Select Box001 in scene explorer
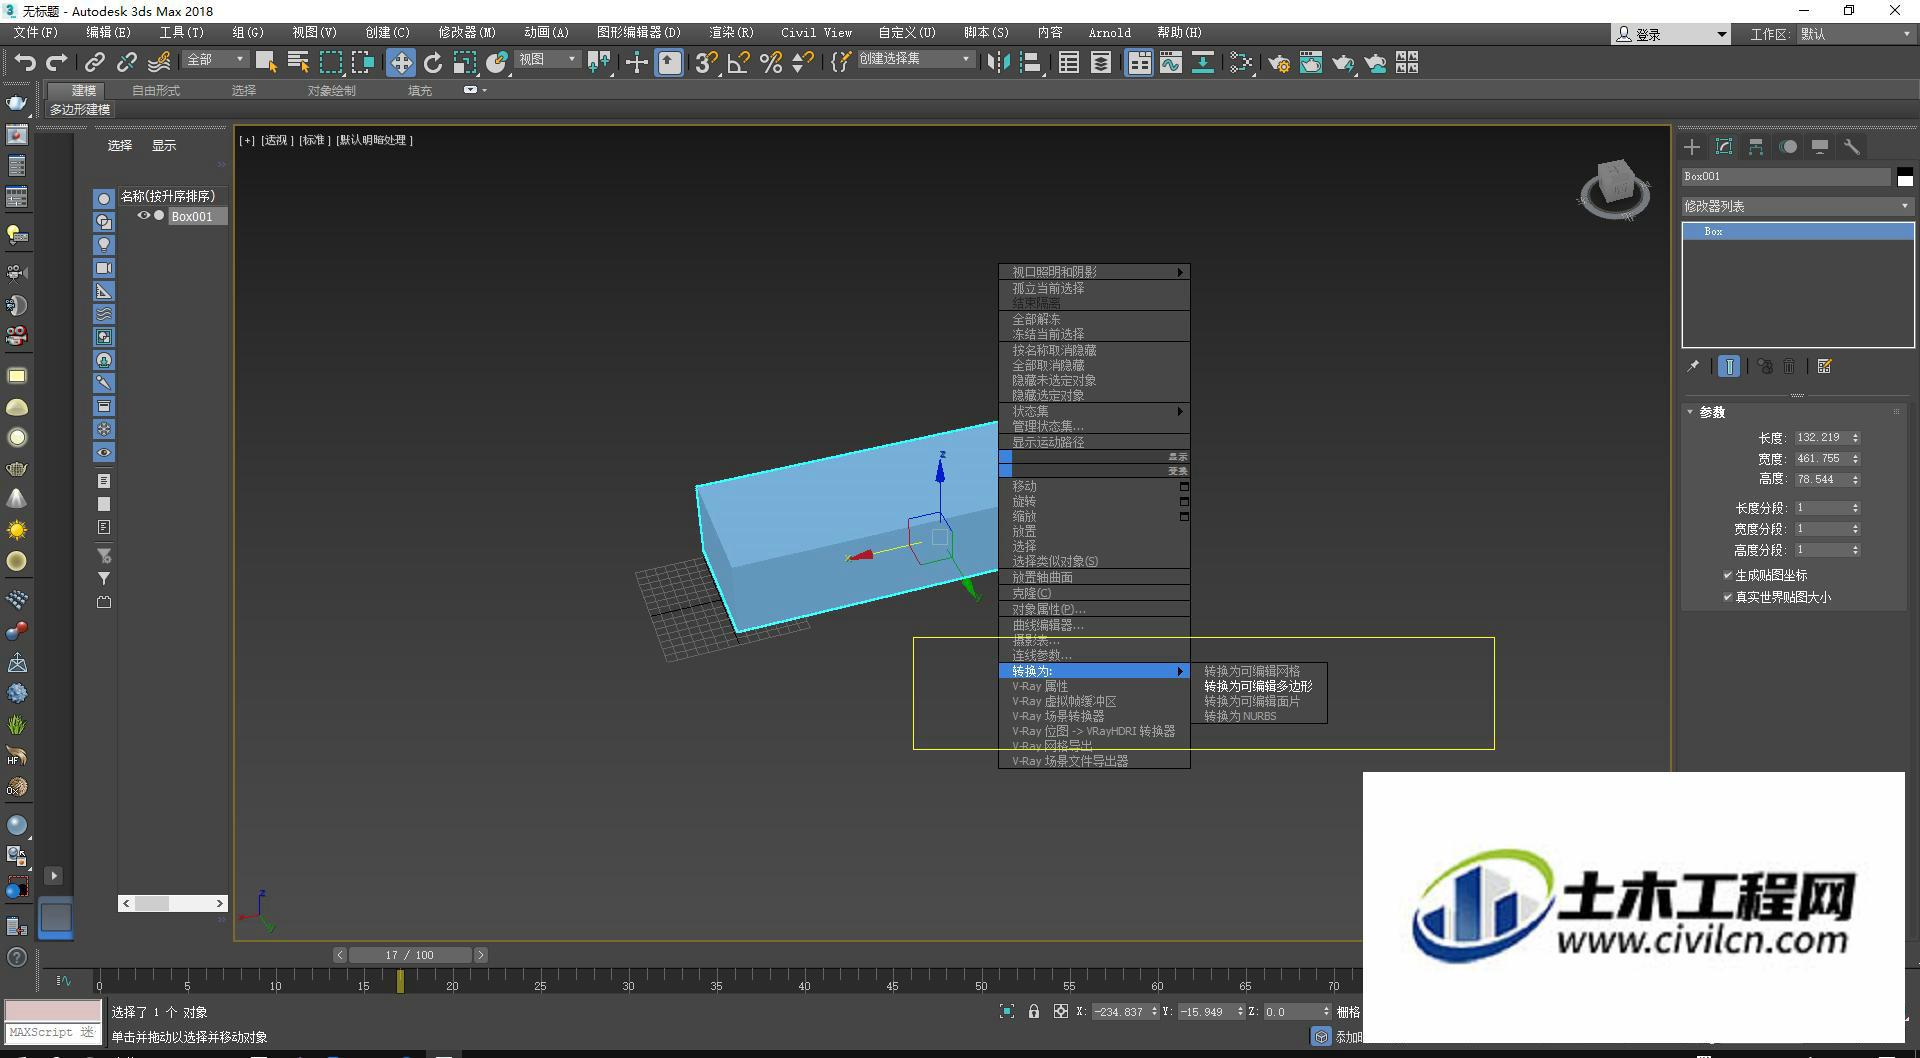 pyautogui.click(x=191, y=216)
